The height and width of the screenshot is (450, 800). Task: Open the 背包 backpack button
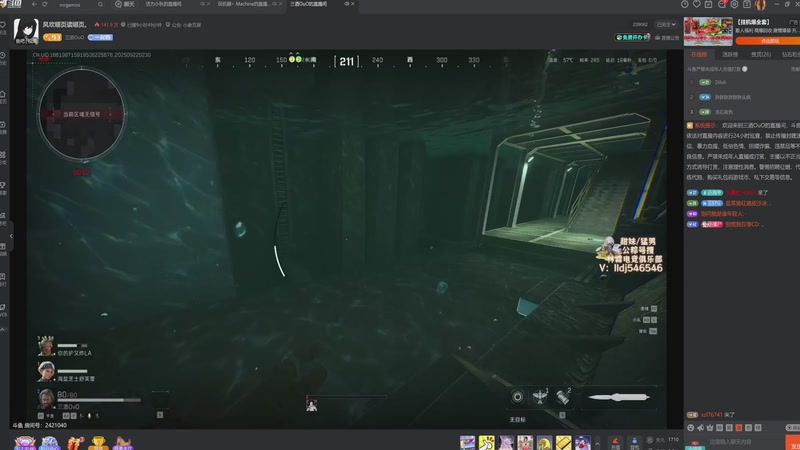click(634, 443)
